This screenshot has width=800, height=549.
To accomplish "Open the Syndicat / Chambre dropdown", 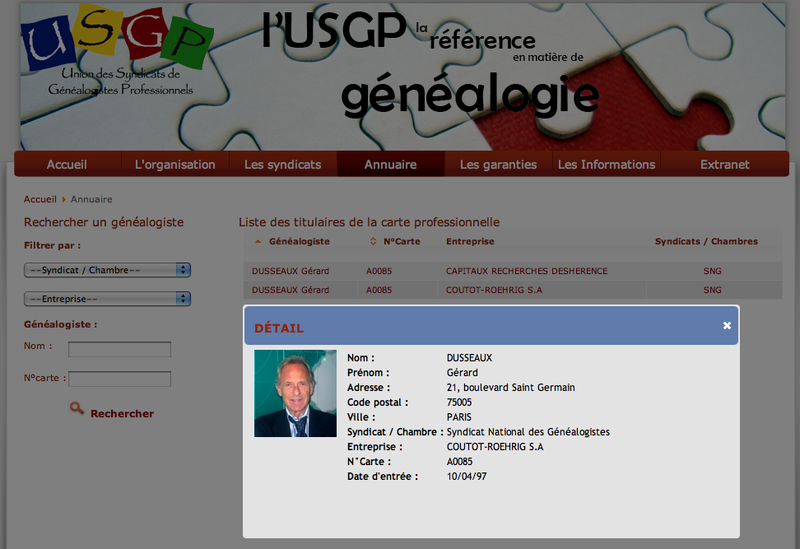I will (x=107, y=270).
